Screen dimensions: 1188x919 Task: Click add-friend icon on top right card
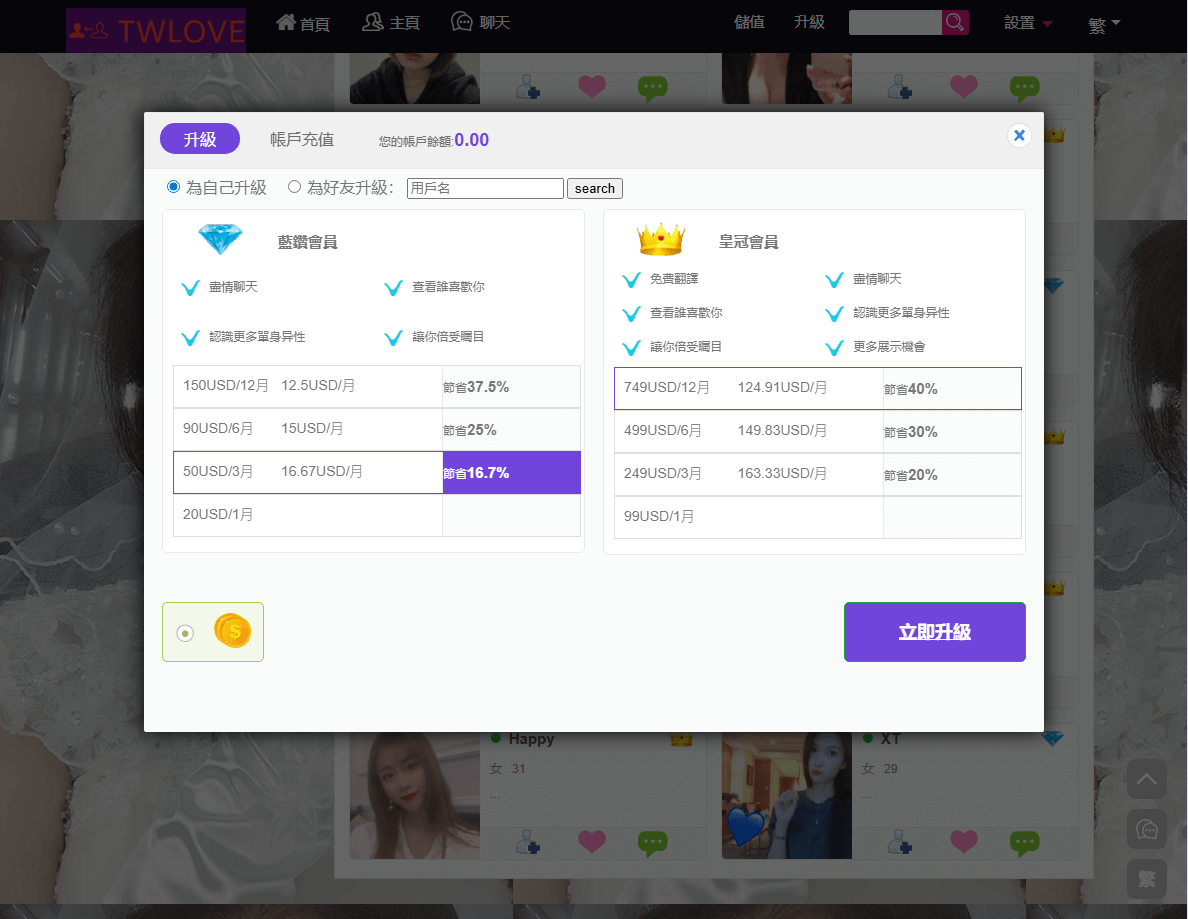coord(900,88)
